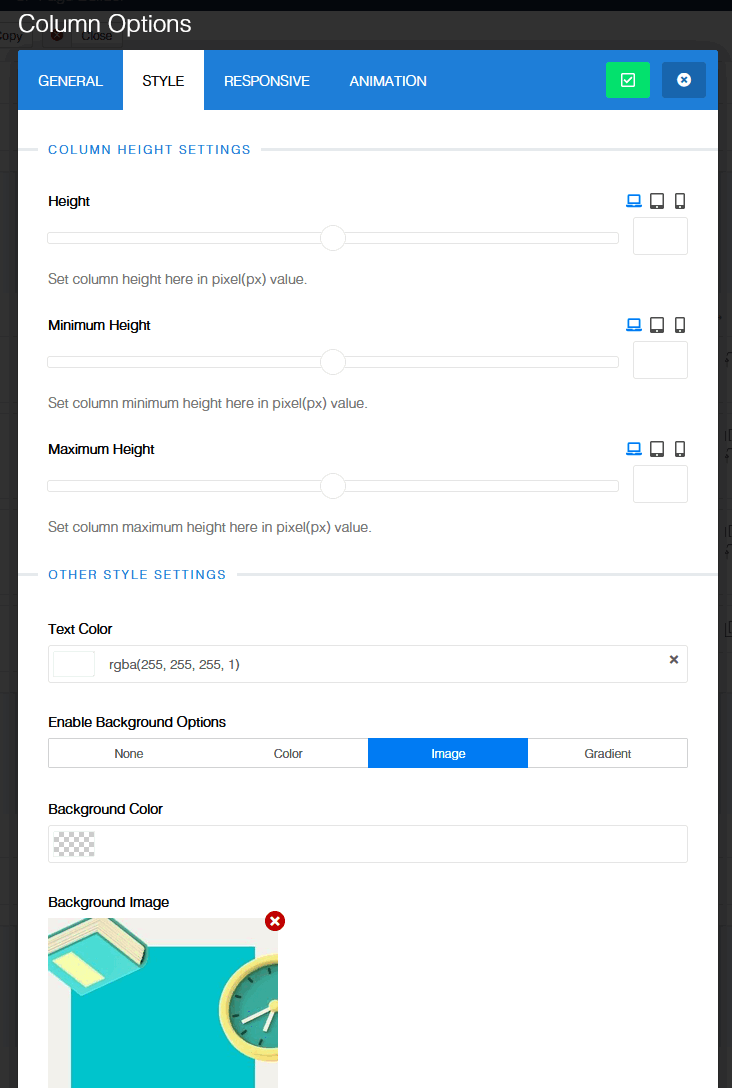Select desktop device icon for Height
The width and height of the screenshot is (732, 1088).
633,201
